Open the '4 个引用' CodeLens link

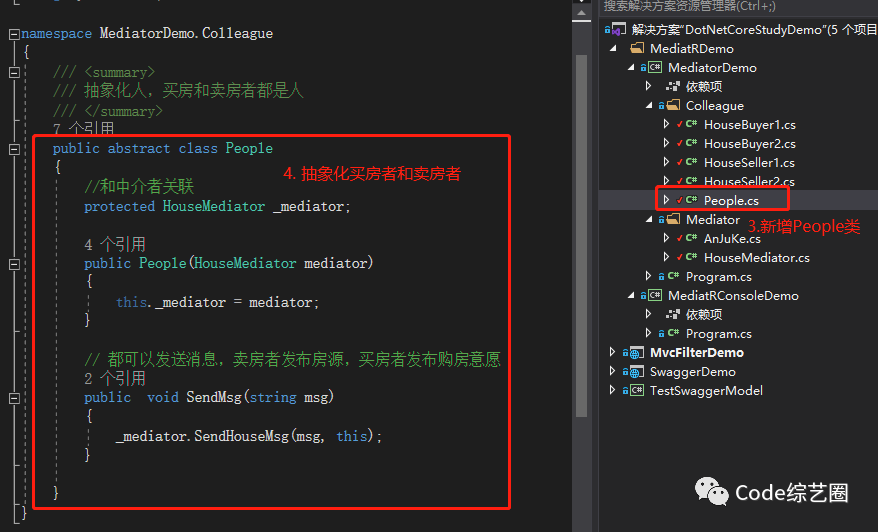click(x=115, y=245)
